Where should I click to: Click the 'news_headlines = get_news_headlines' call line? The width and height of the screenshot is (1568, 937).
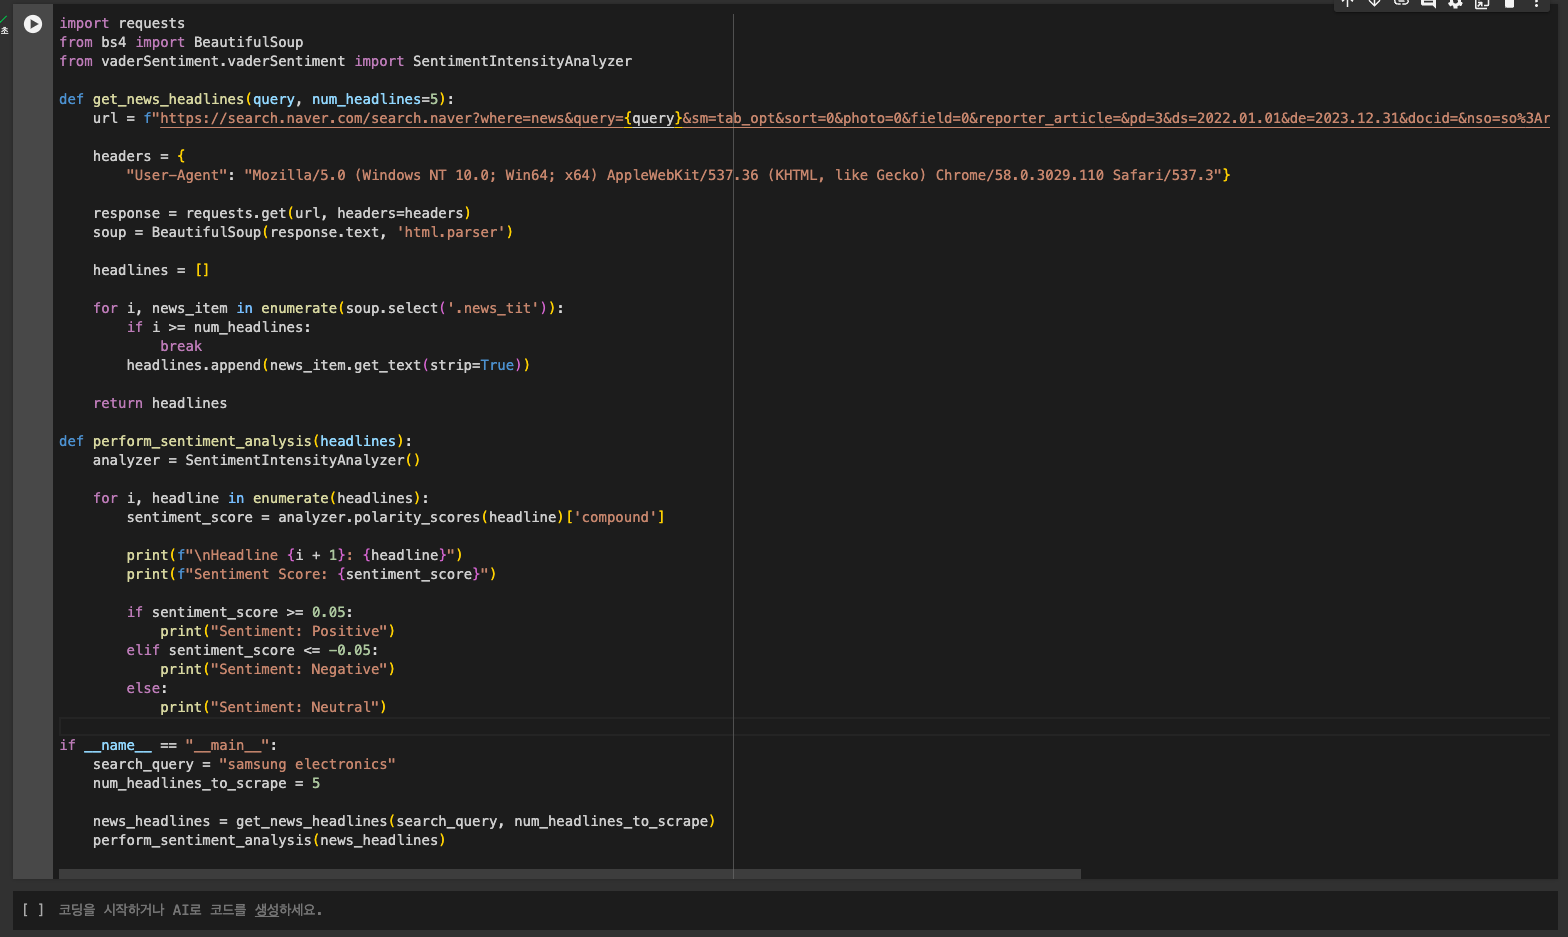[x=404, y=821]
